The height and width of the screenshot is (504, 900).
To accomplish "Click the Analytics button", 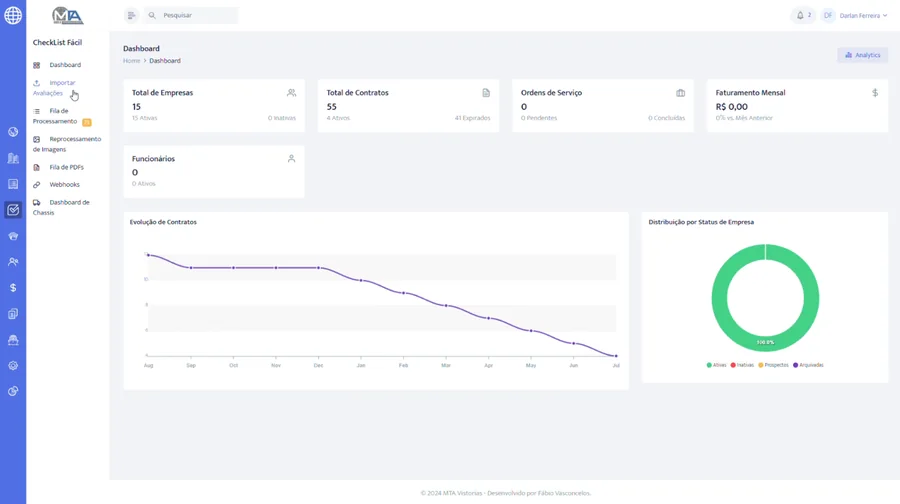I will pyautogui.click(x=863, y=55).
